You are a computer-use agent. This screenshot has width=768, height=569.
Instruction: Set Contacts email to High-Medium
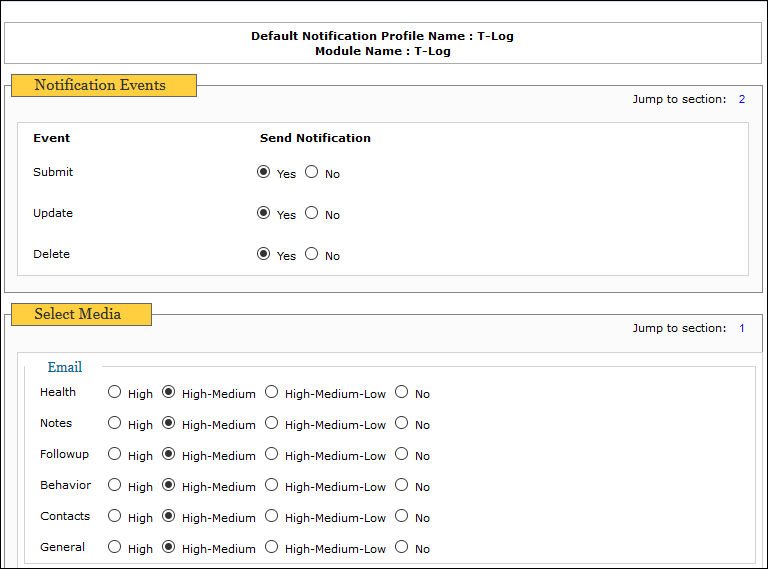tap(168, 516)
